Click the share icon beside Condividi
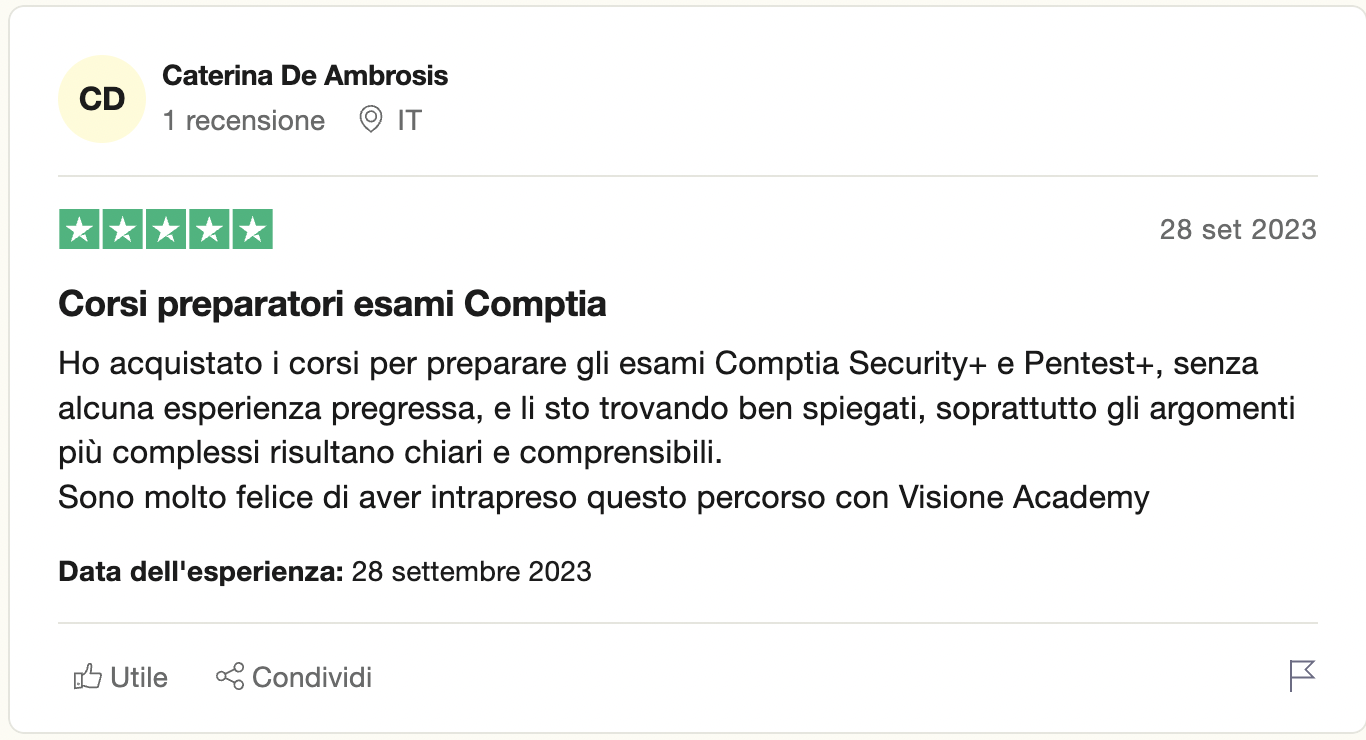1366x740 pixels. point(230,677)
